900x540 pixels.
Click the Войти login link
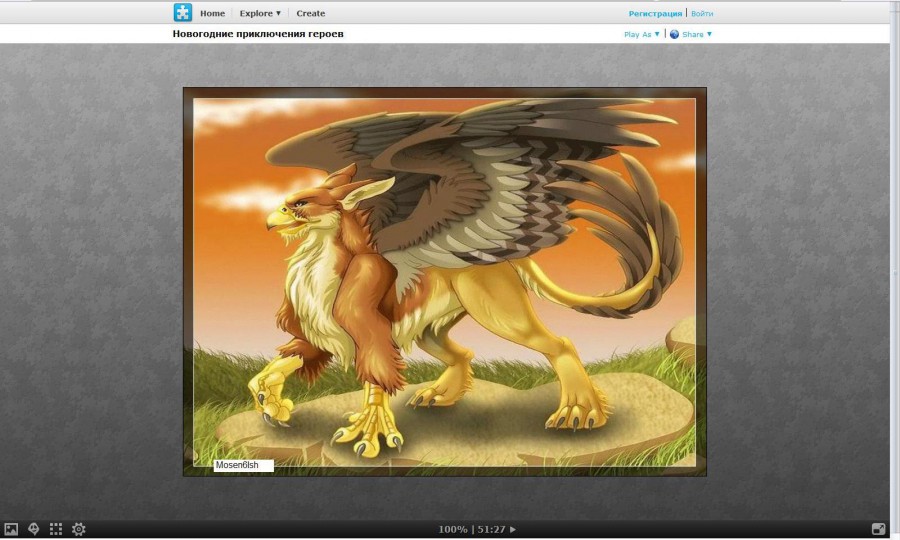click(702, 13)
